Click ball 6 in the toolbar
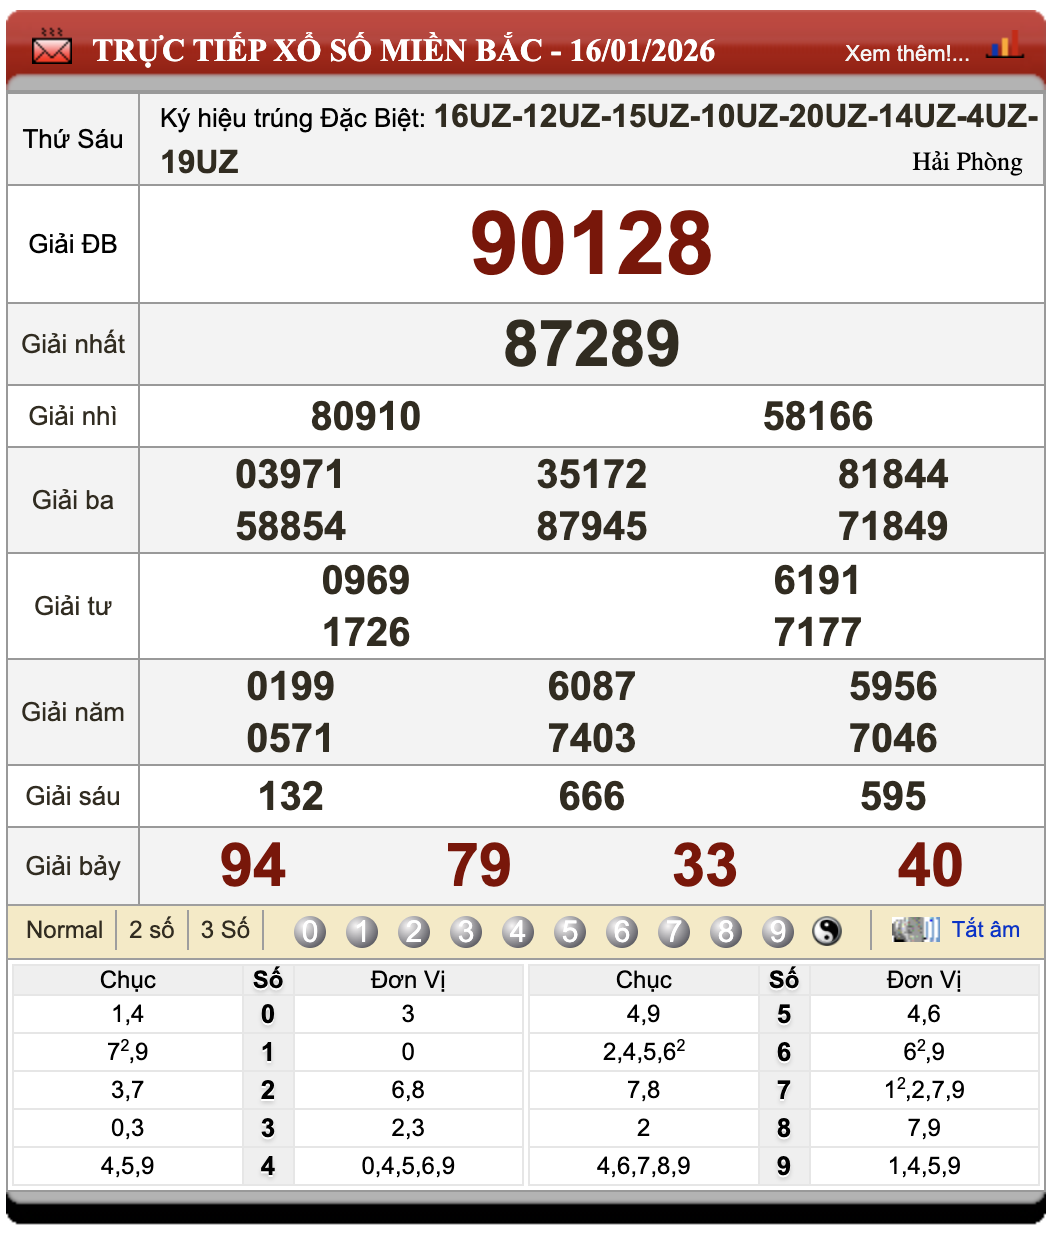 click(622, 929)
